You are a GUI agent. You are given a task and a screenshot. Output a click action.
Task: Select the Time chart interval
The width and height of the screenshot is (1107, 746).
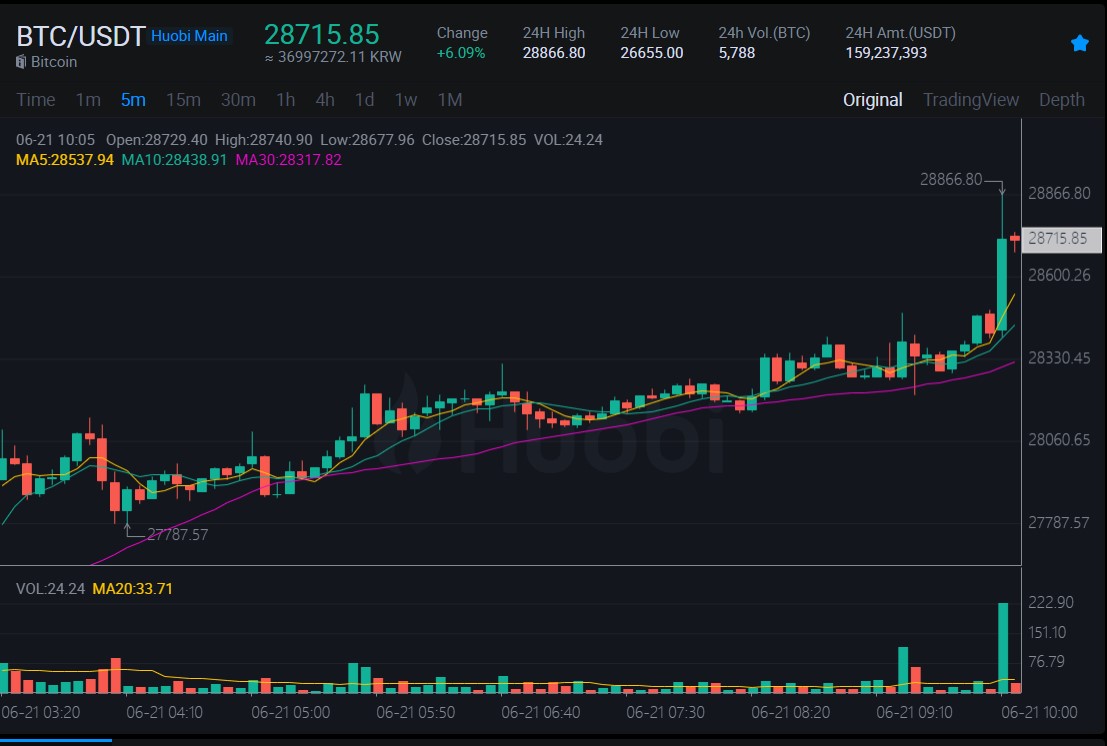[x=35, y=100]
